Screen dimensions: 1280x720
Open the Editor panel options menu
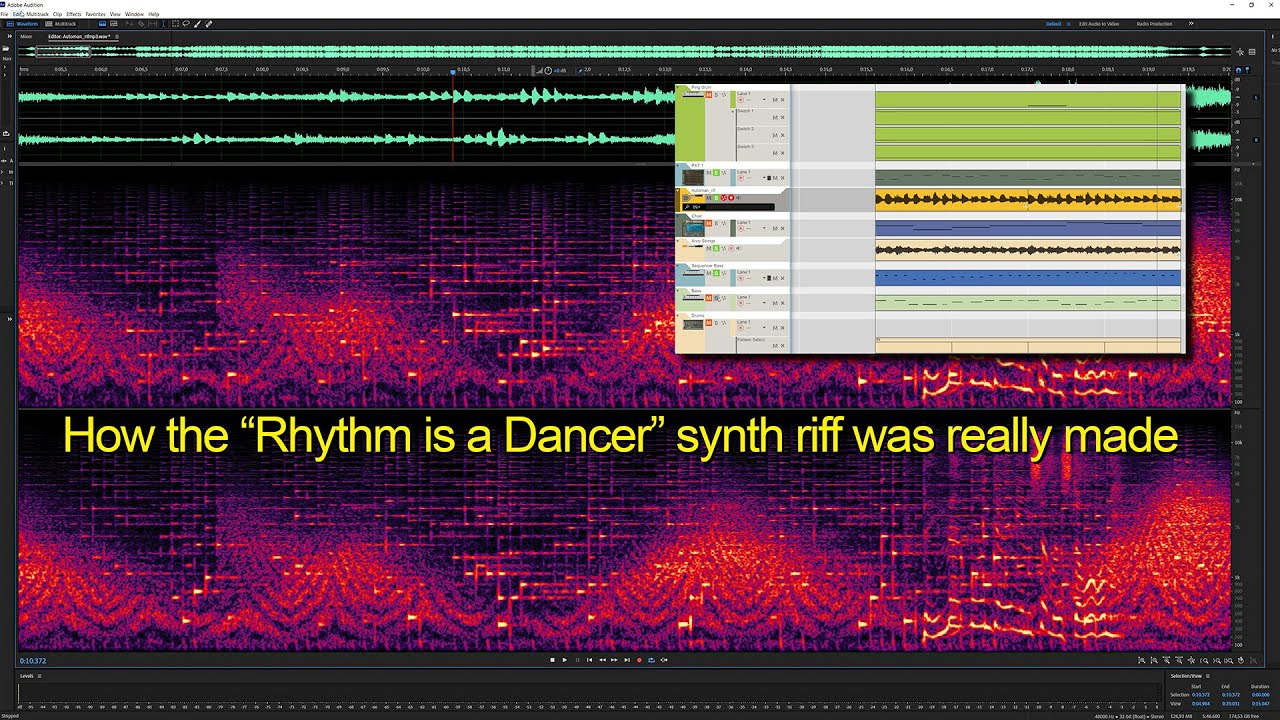[x=117, y=37]
